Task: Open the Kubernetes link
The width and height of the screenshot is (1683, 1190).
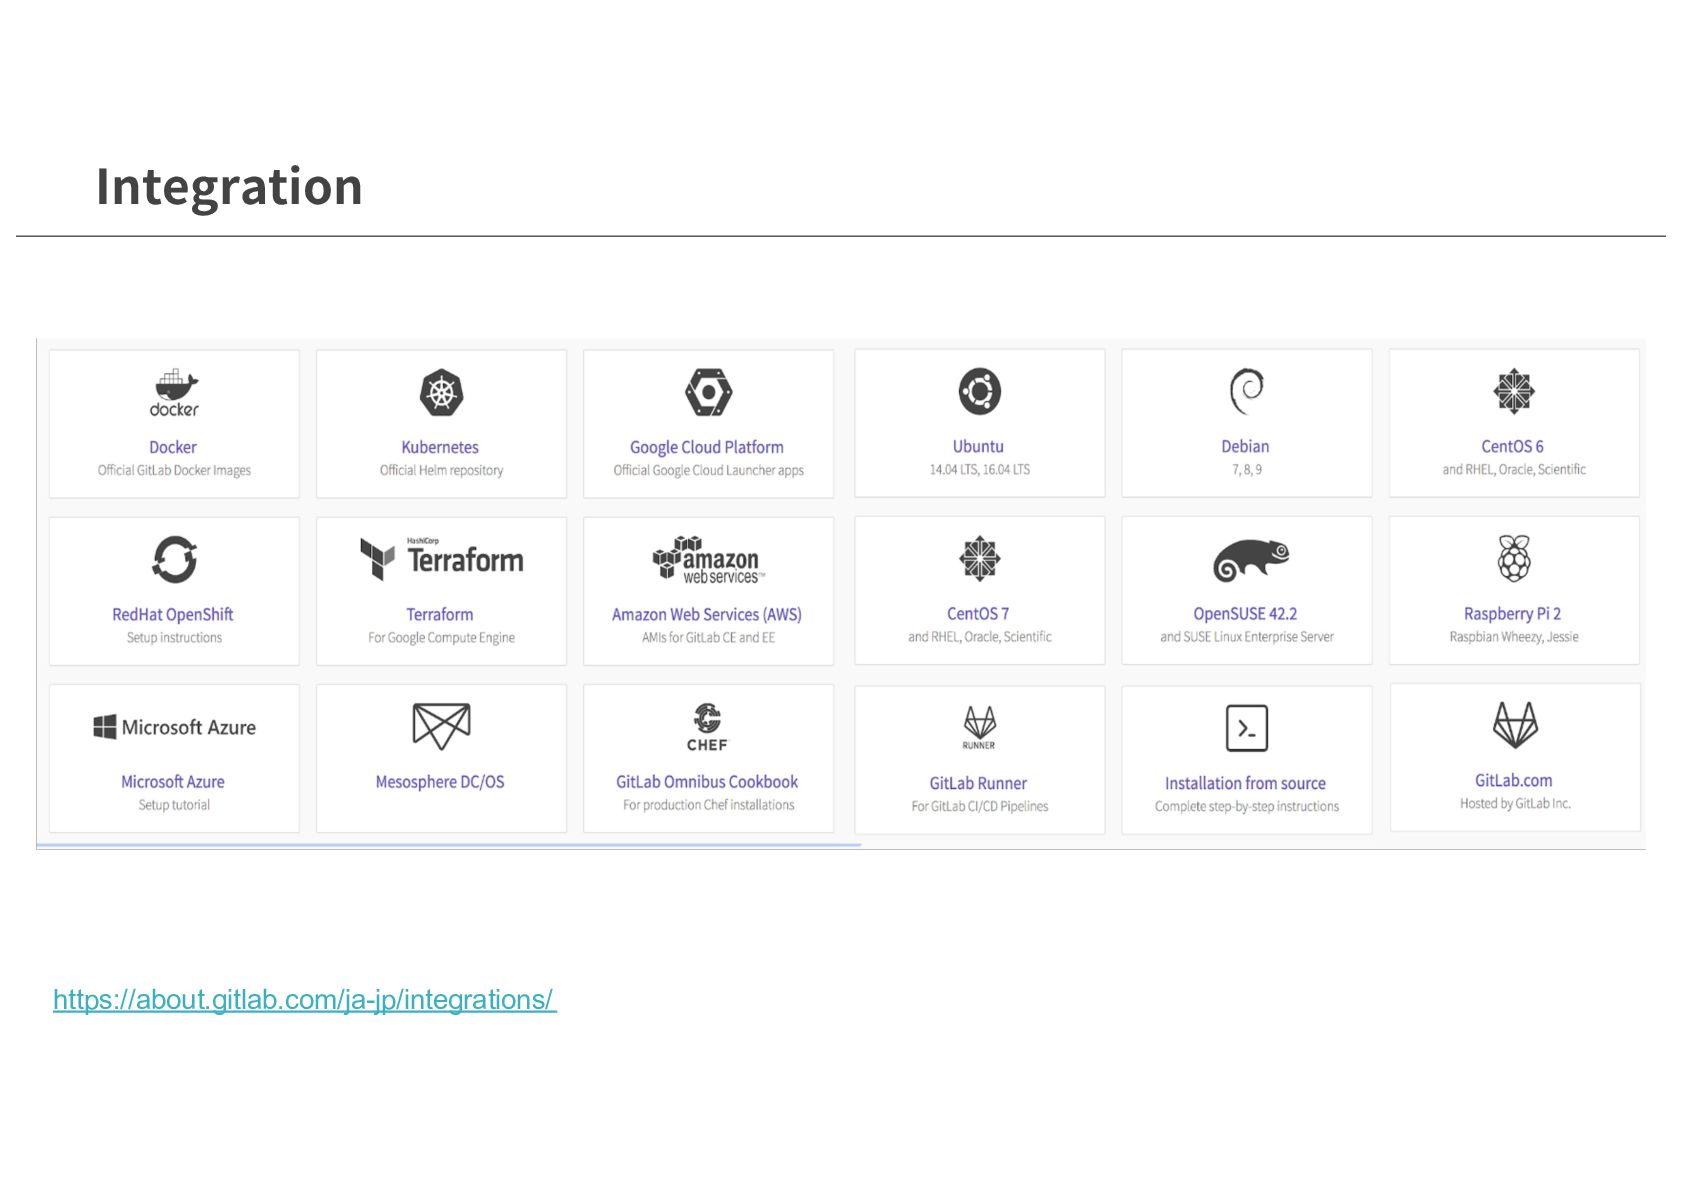Action: point(440,447)
